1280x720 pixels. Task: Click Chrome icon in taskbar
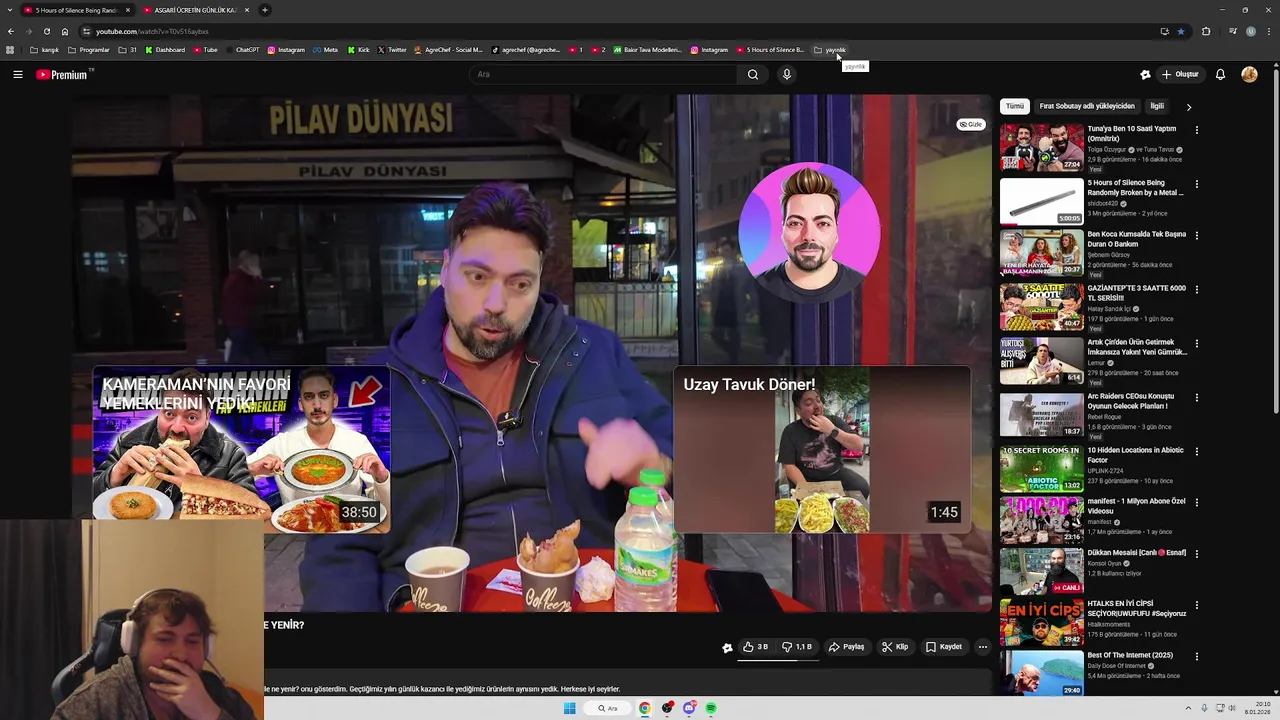coord(645,708)
